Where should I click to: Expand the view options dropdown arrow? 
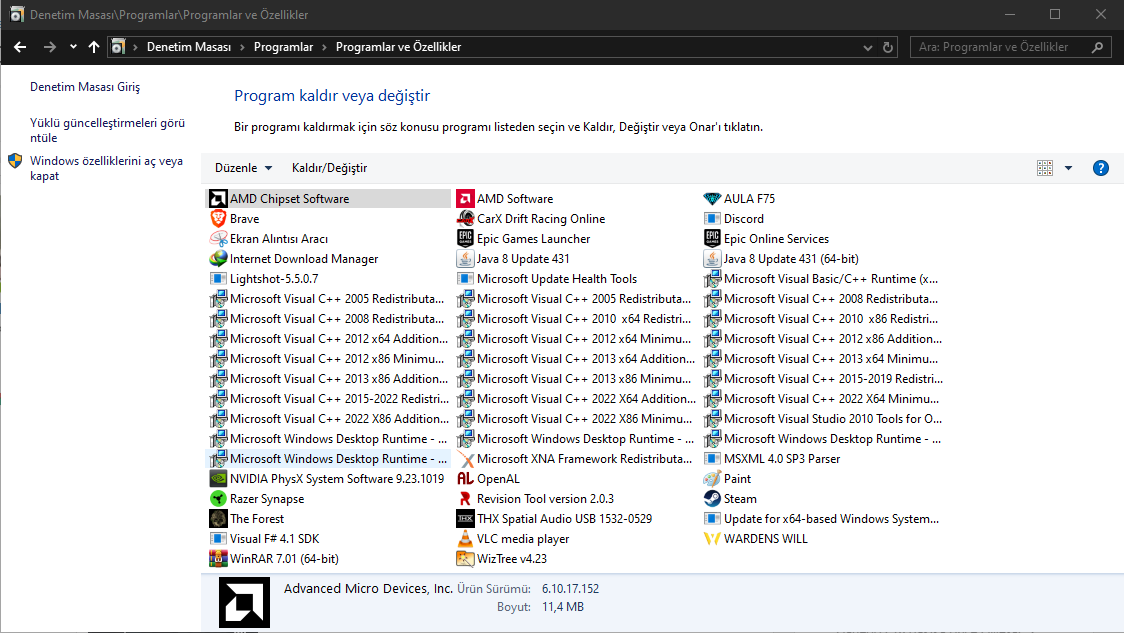1068,168
